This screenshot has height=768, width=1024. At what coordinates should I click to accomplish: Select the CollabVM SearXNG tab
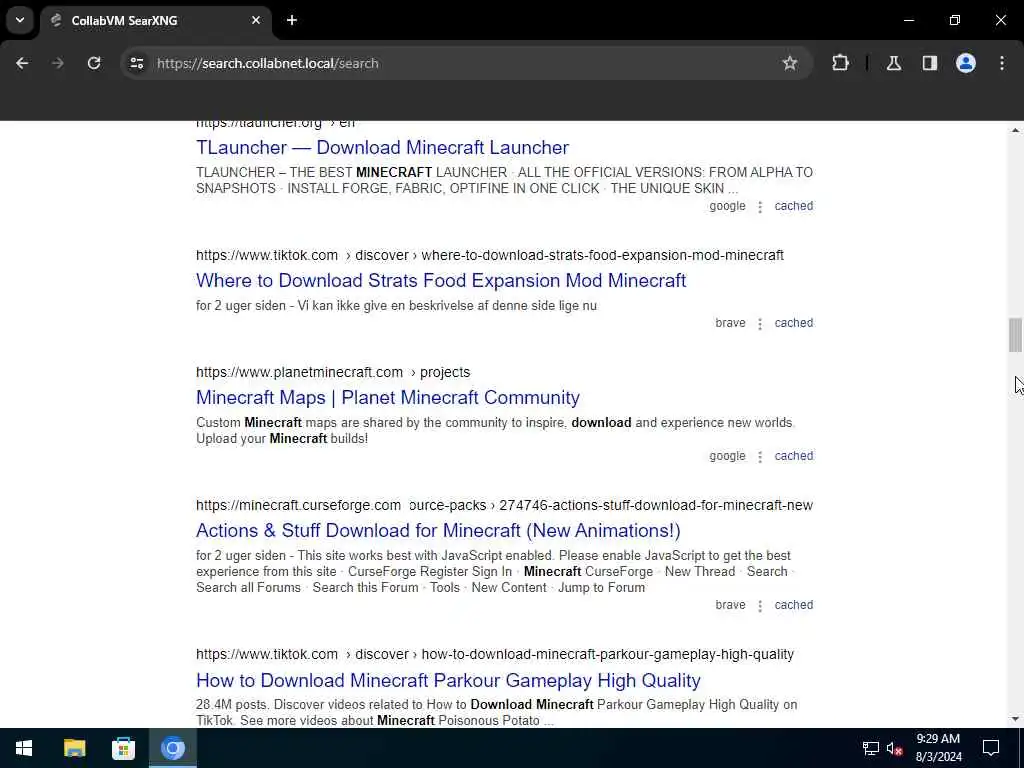point(157,20)
